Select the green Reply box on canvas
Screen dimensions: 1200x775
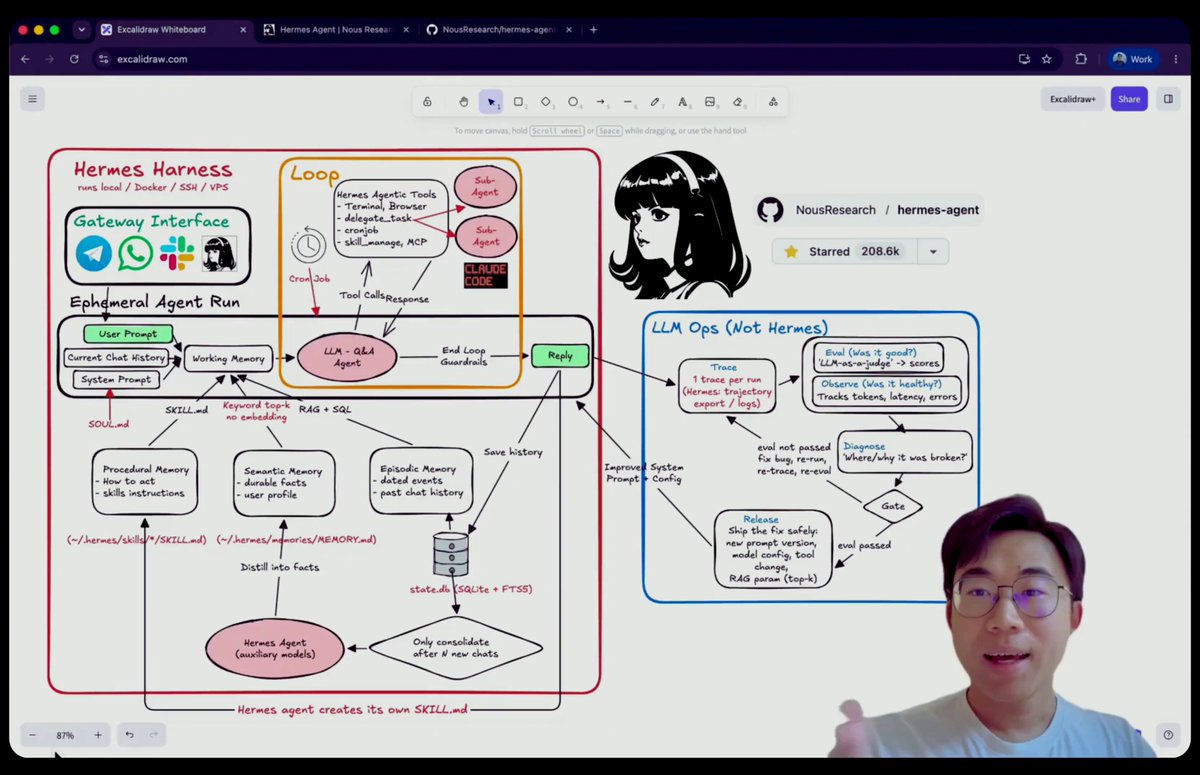(560, 356)
